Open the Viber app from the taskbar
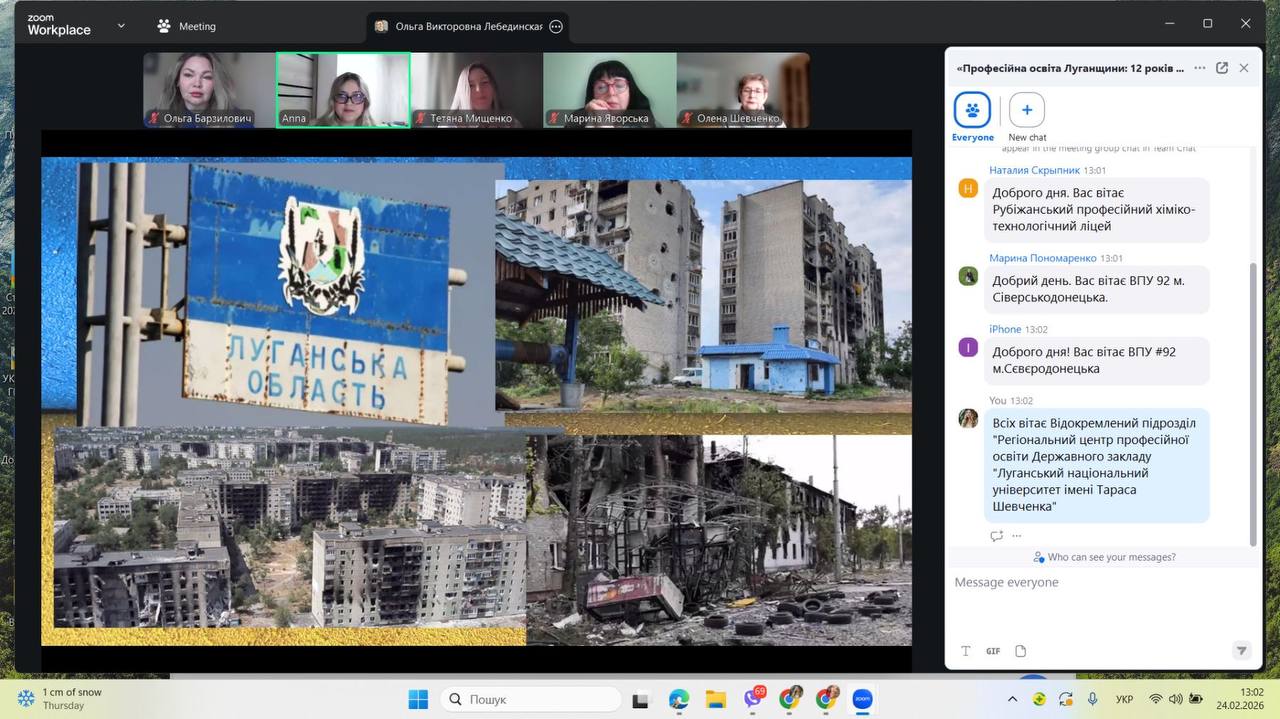This screenshot has width=1280, height=719. click(x=753, y=699)
